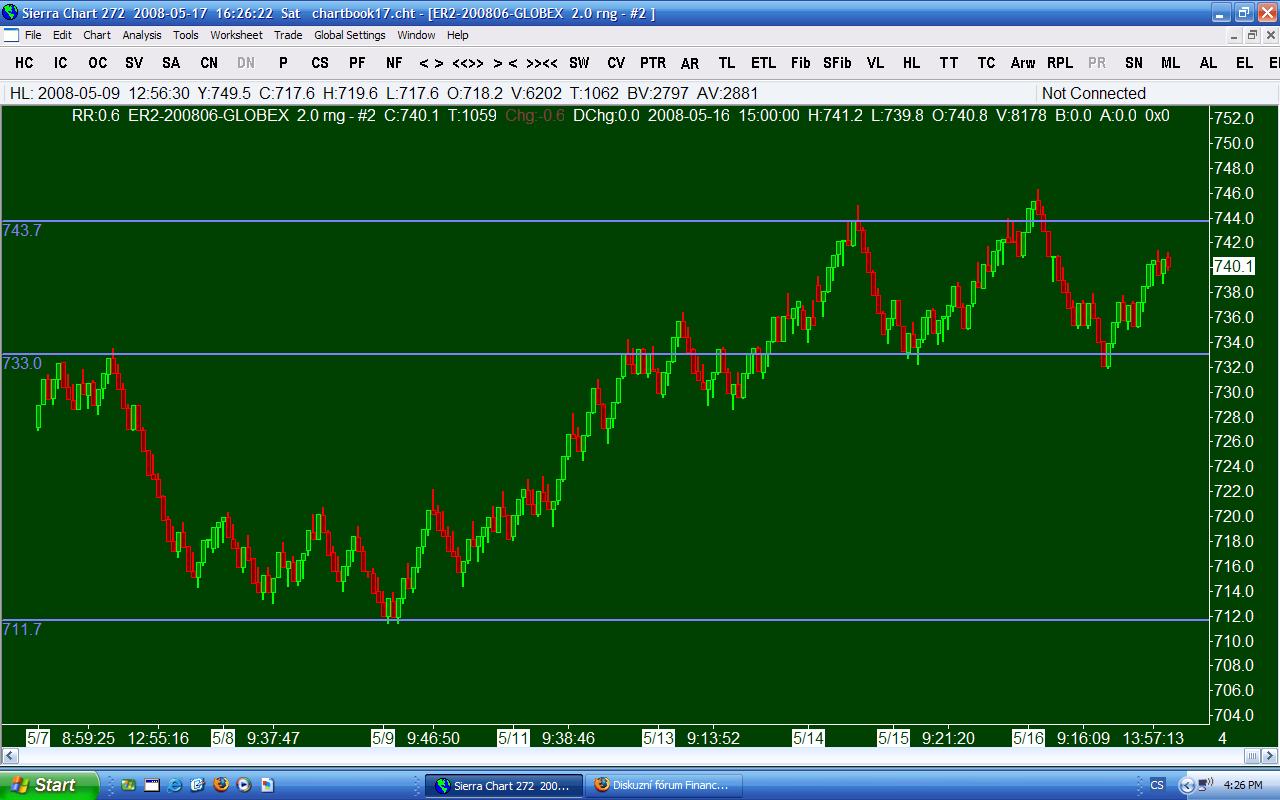Screen dimensions: 1280x800
Task: Click the chart scrollbar left arrow
Action: (10, 756)
